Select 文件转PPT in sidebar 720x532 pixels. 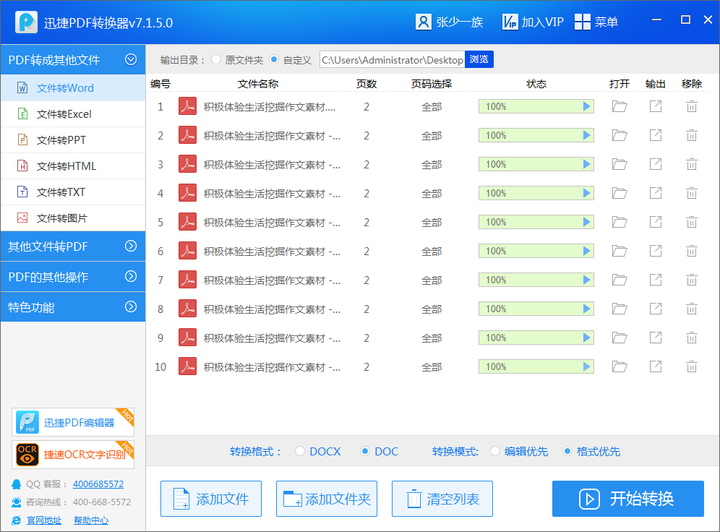(x=73, y=140)
